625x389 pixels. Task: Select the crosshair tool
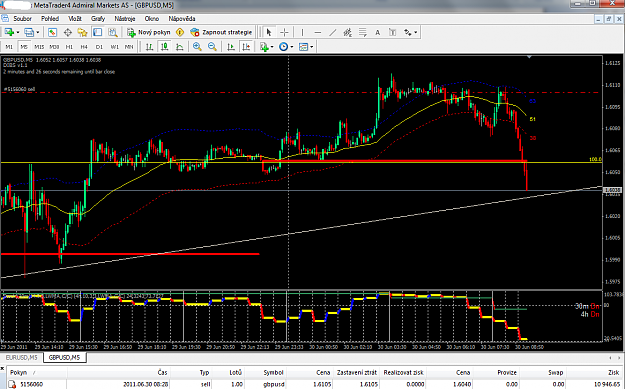coord(284,32)
